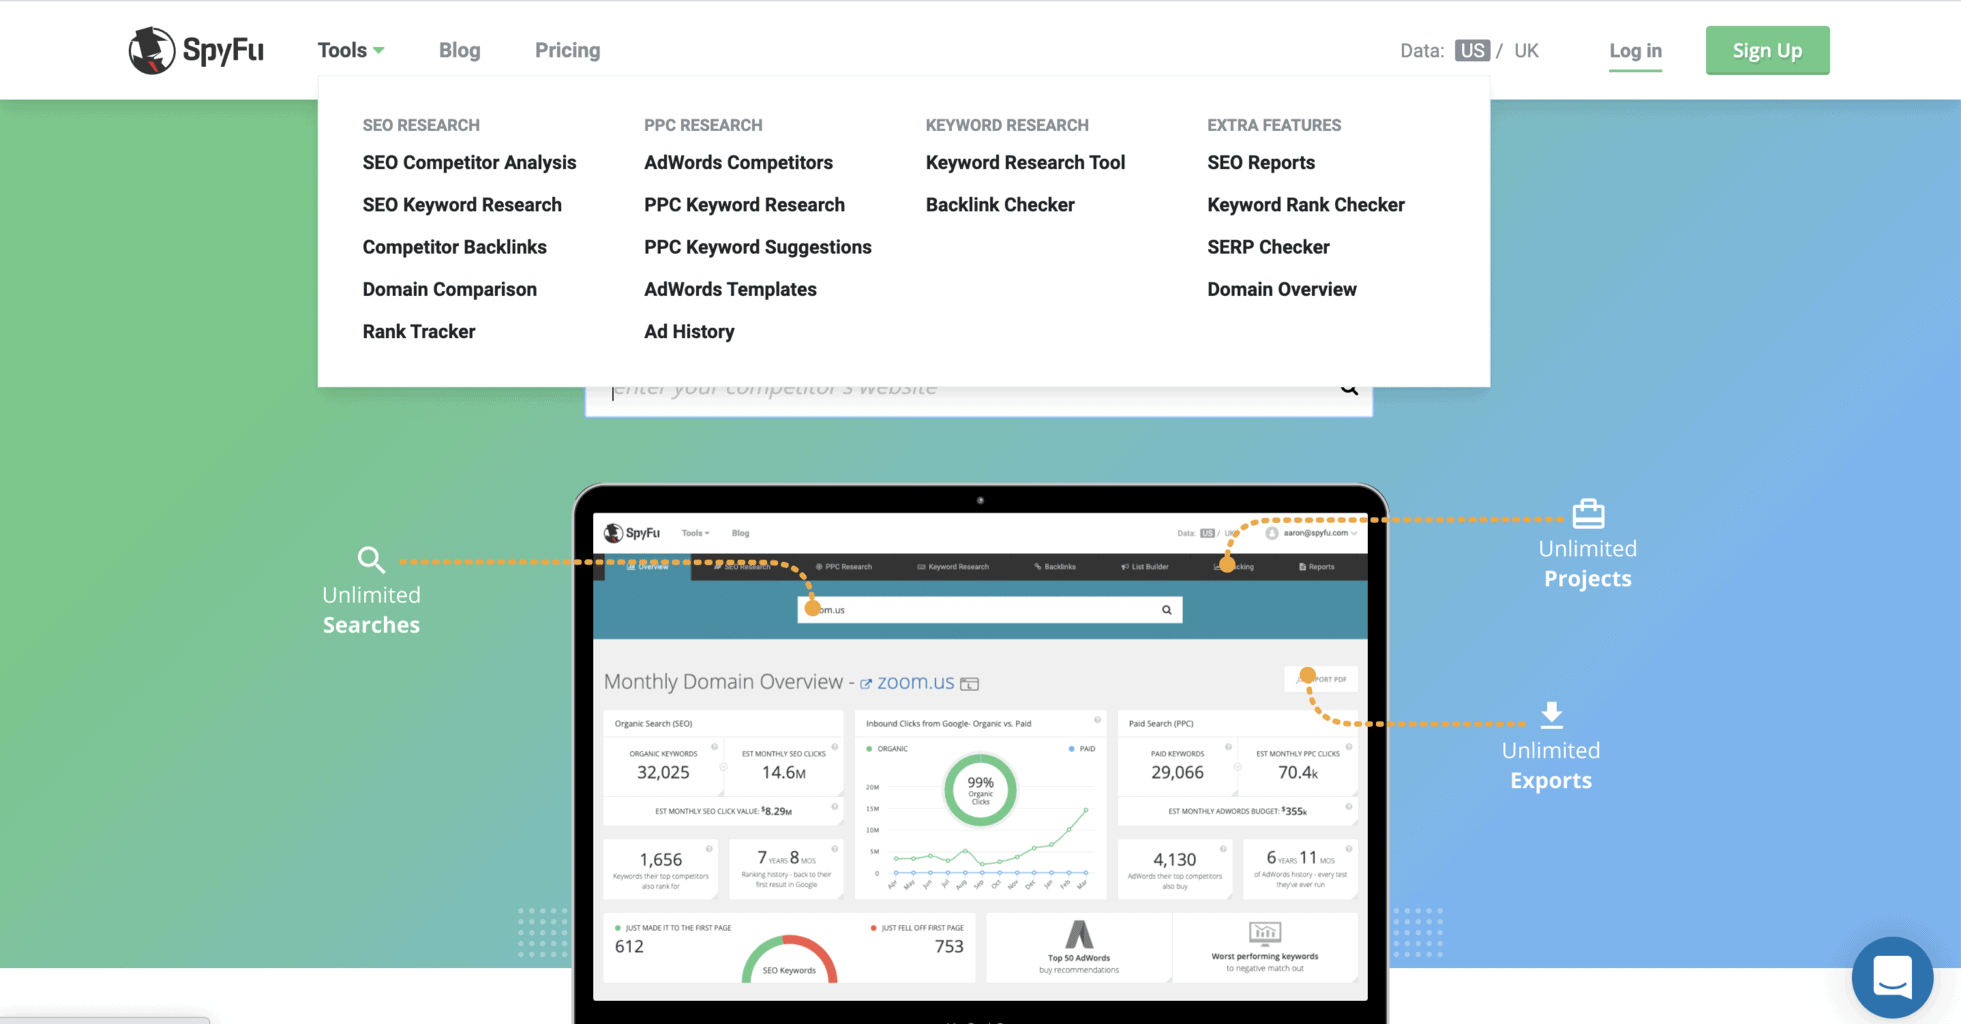The width and height of the screenshot is (1961, 1024).
Task: Open Domain Comparison tool
Action: coord(449,289)
